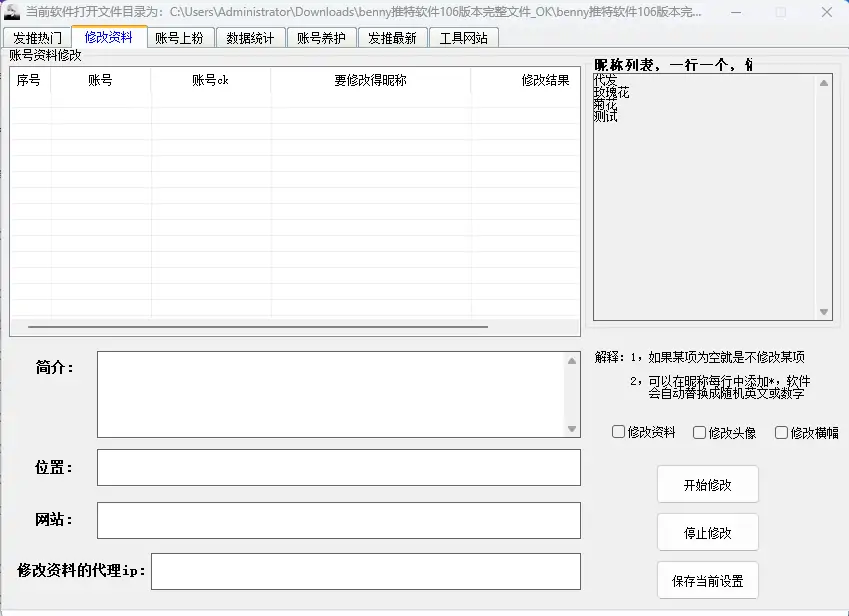
Task: Open the 工具网站 tab
Action: pyautogui.click(x=463, y=38)
